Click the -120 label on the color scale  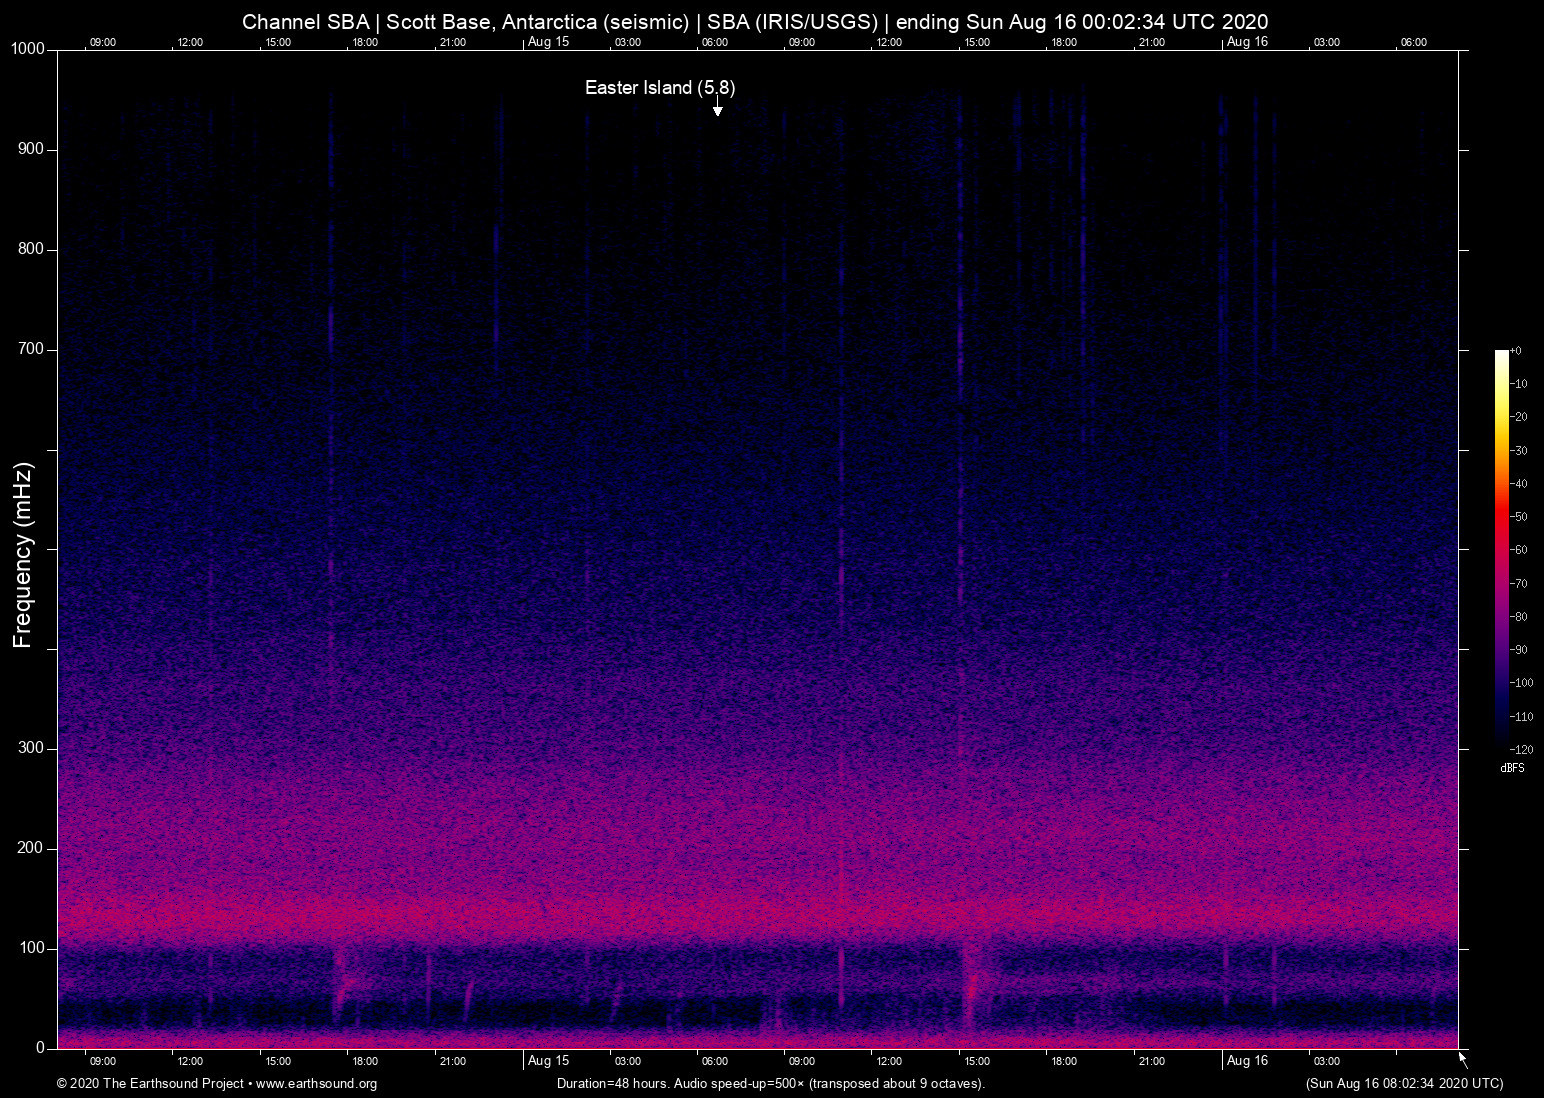coord(1520,749)
